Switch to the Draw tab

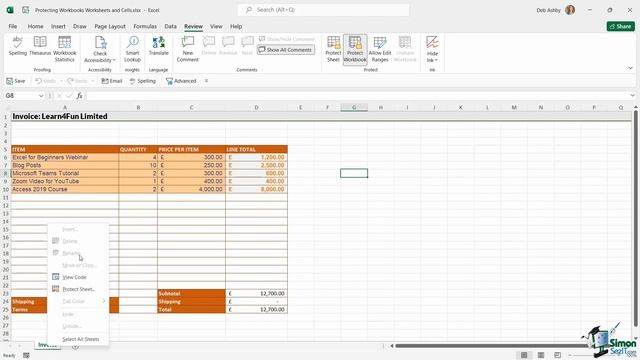tap(80, 26)
